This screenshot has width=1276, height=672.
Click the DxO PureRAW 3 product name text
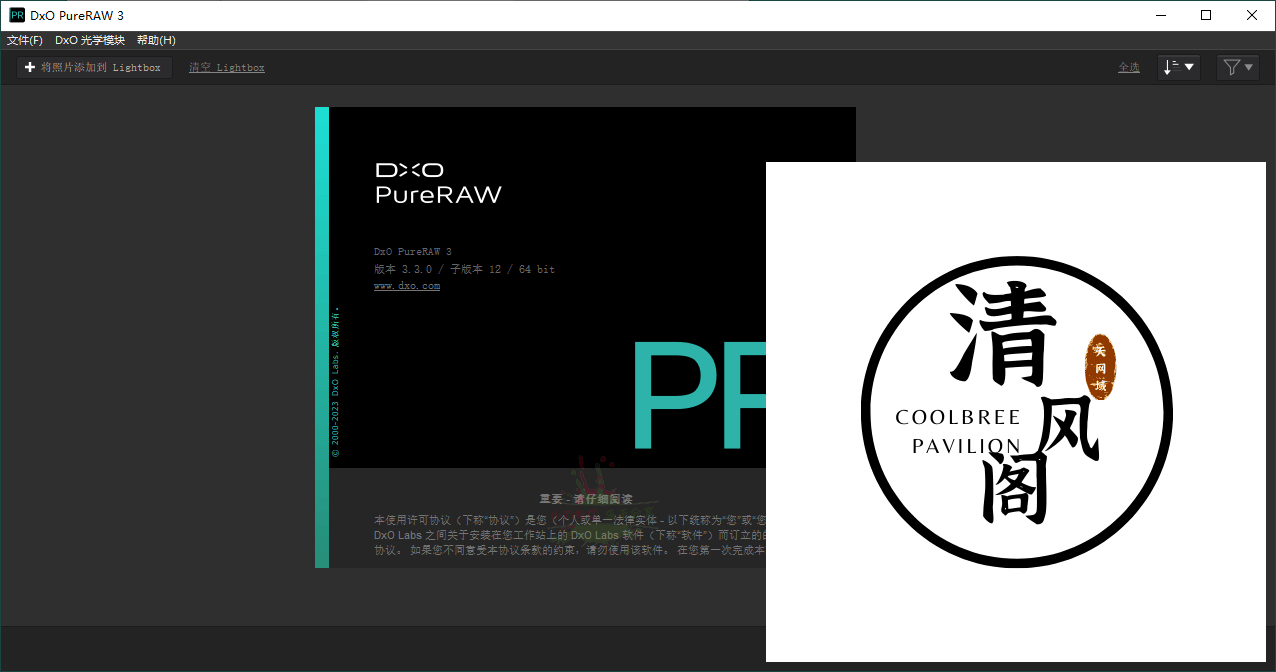pyautogui.click(x=413, y=252)
